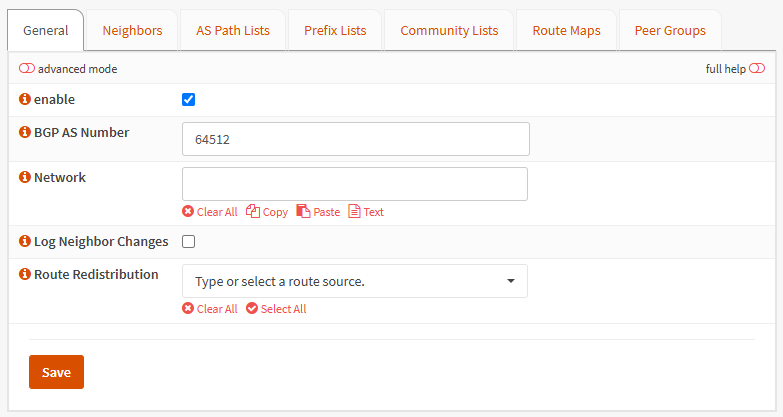Paste entries into Network field

coord(318,212)
